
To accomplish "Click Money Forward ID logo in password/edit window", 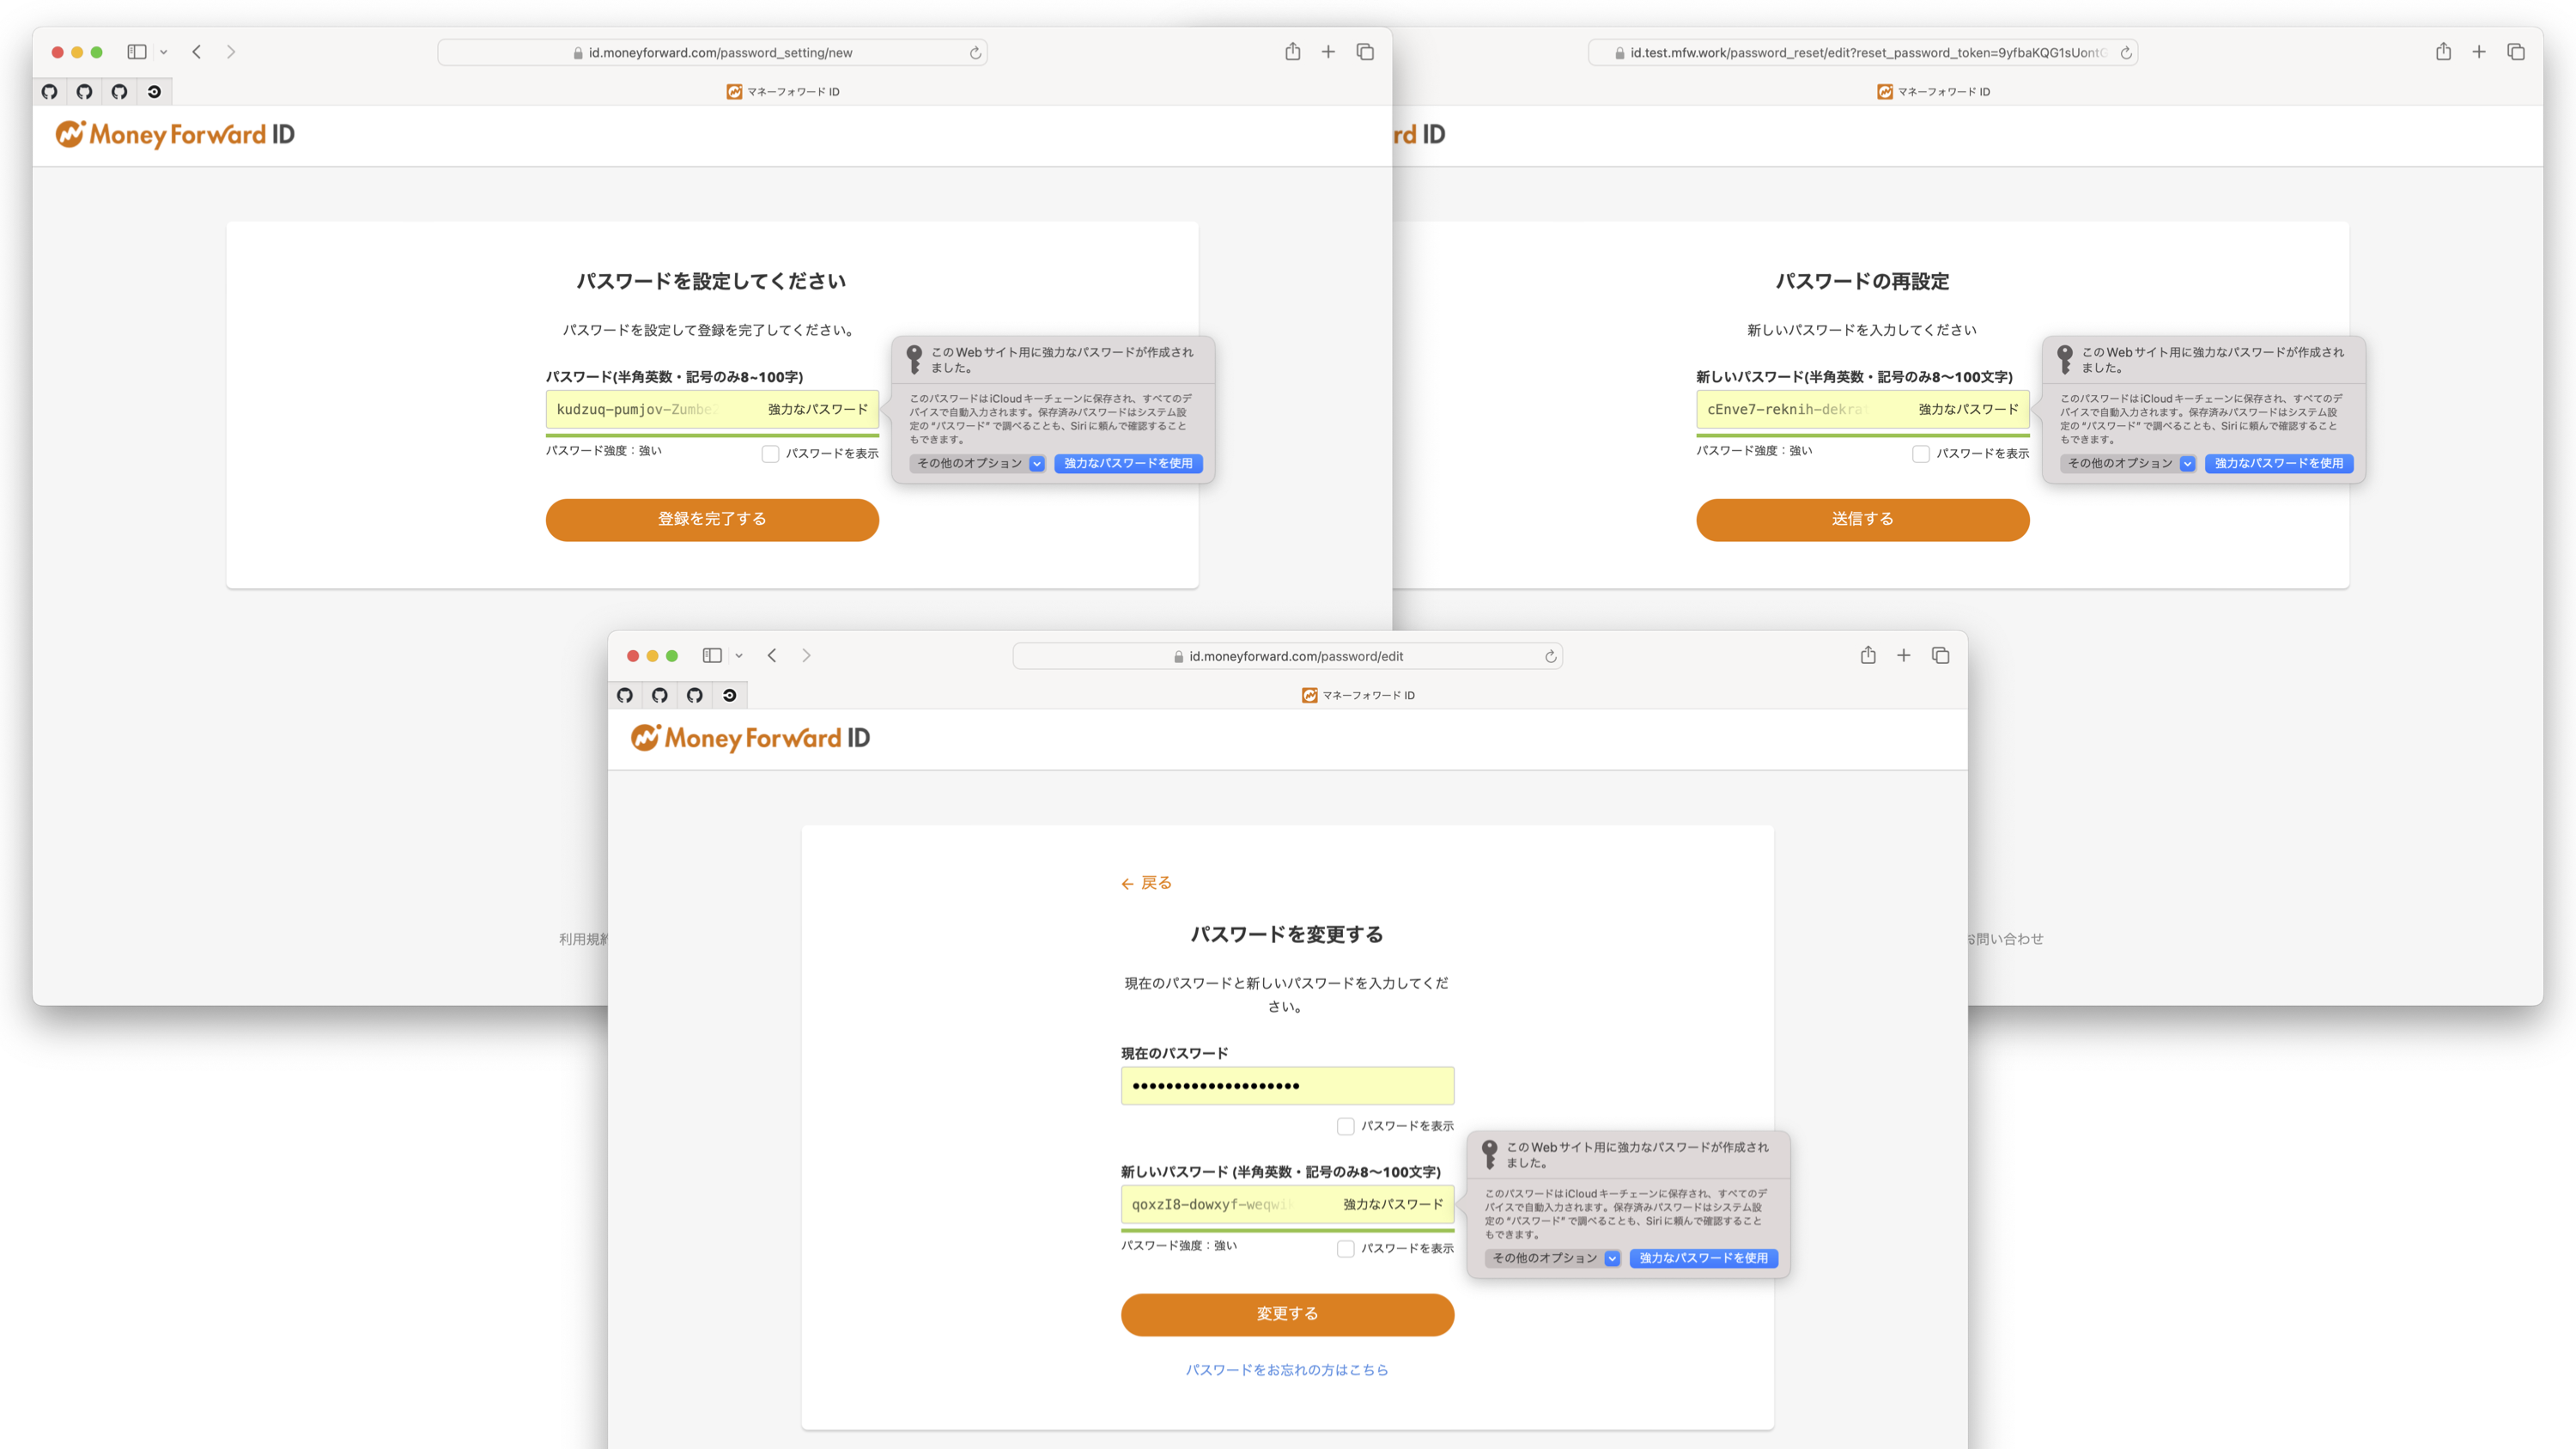I will (x=750, y=738).
